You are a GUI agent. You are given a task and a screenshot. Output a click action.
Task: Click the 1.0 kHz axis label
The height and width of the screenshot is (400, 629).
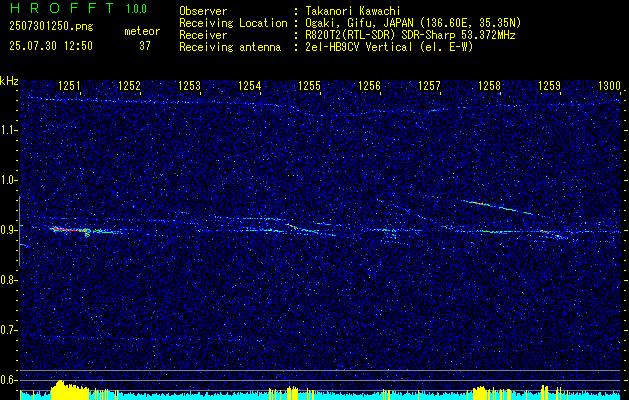coord(9,180)
